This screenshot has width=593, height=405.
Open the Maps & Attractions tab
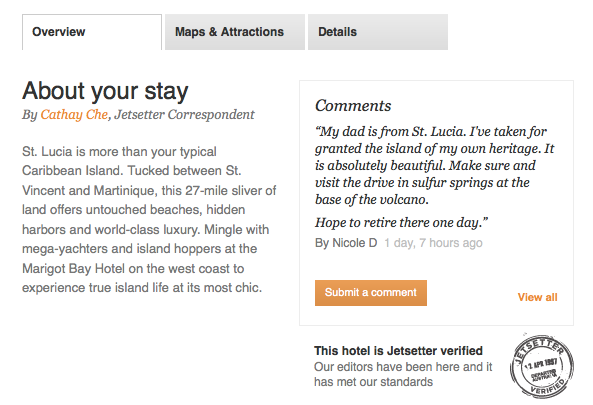(235, 32)
